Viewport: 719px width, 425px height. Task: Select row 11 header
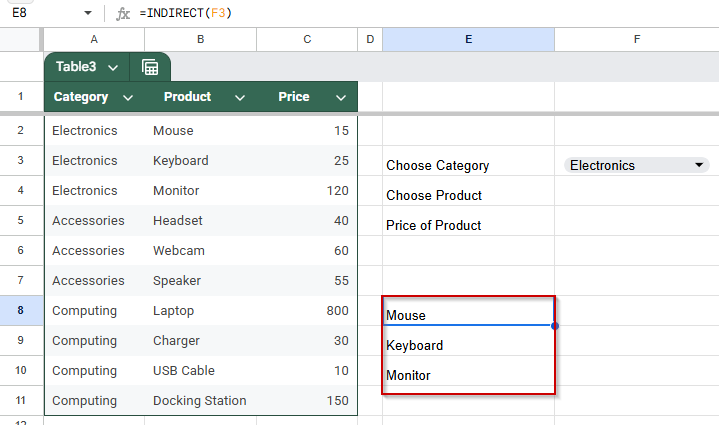(21, 400)
